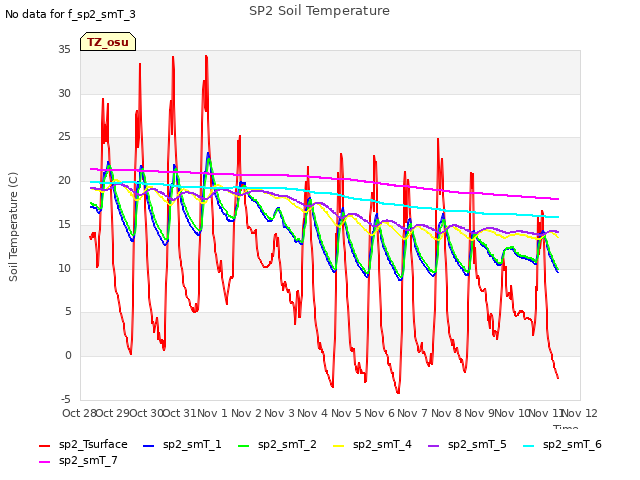
Task: Click the 0 y-axis tick label
Action: click(68, 356)
